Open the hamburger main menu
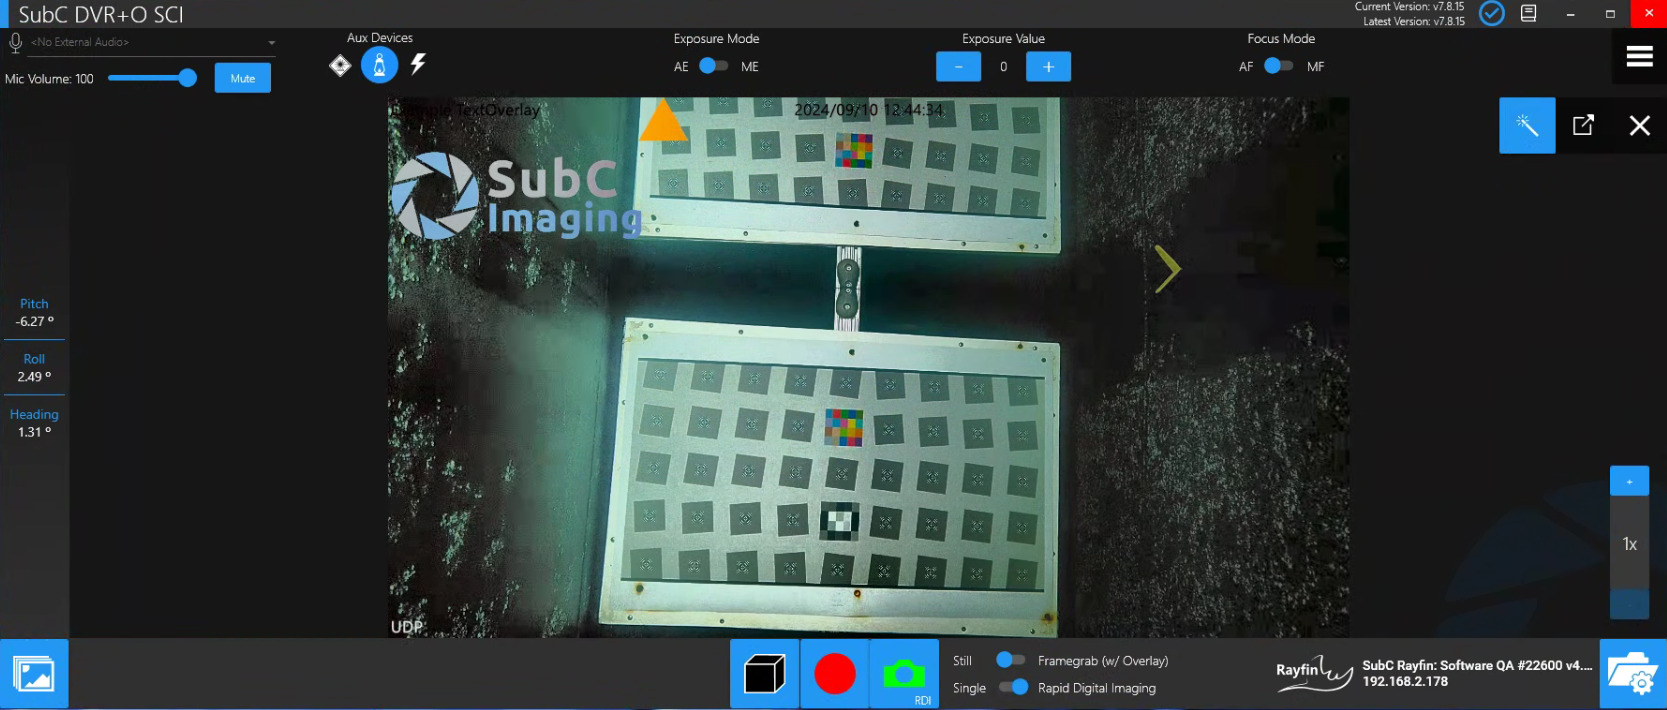 pos(1639,57)
